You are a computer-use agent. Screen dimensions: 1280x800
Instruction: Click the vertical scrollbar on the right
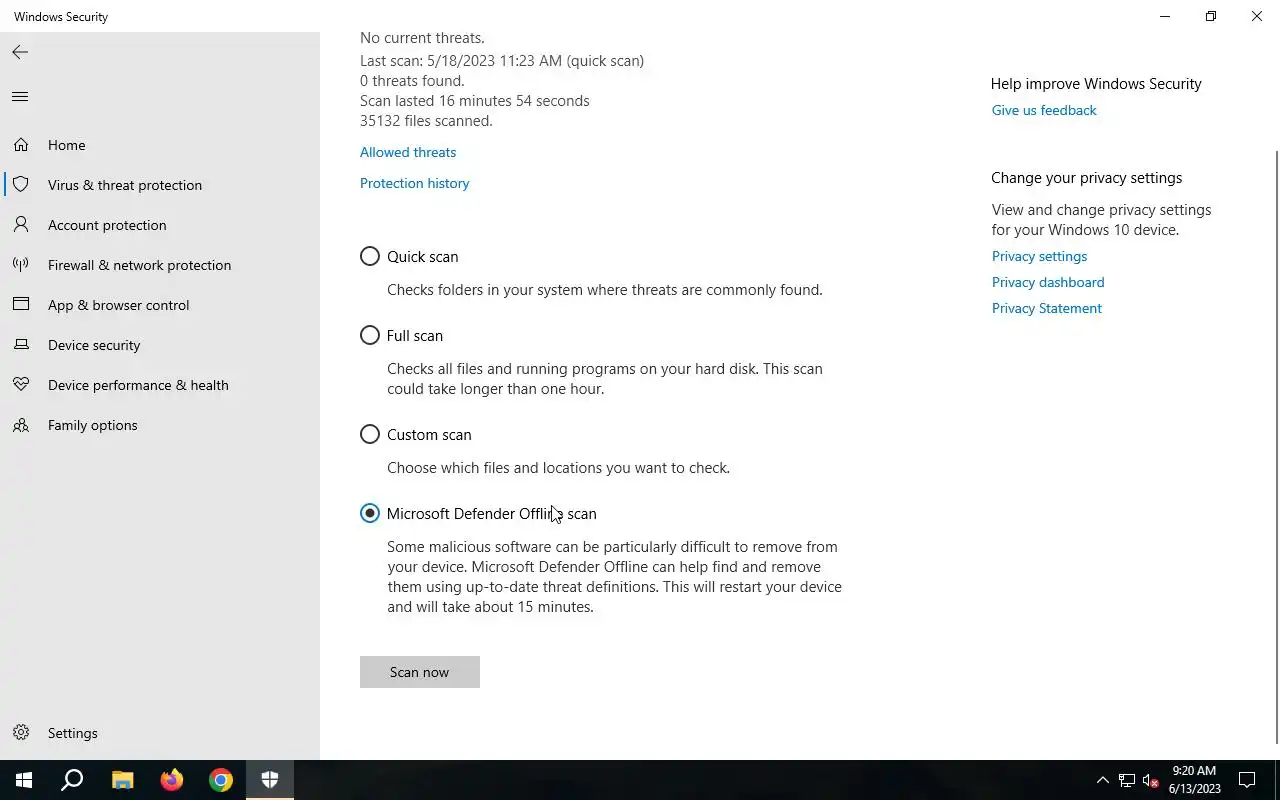(x=1276, y=447)
